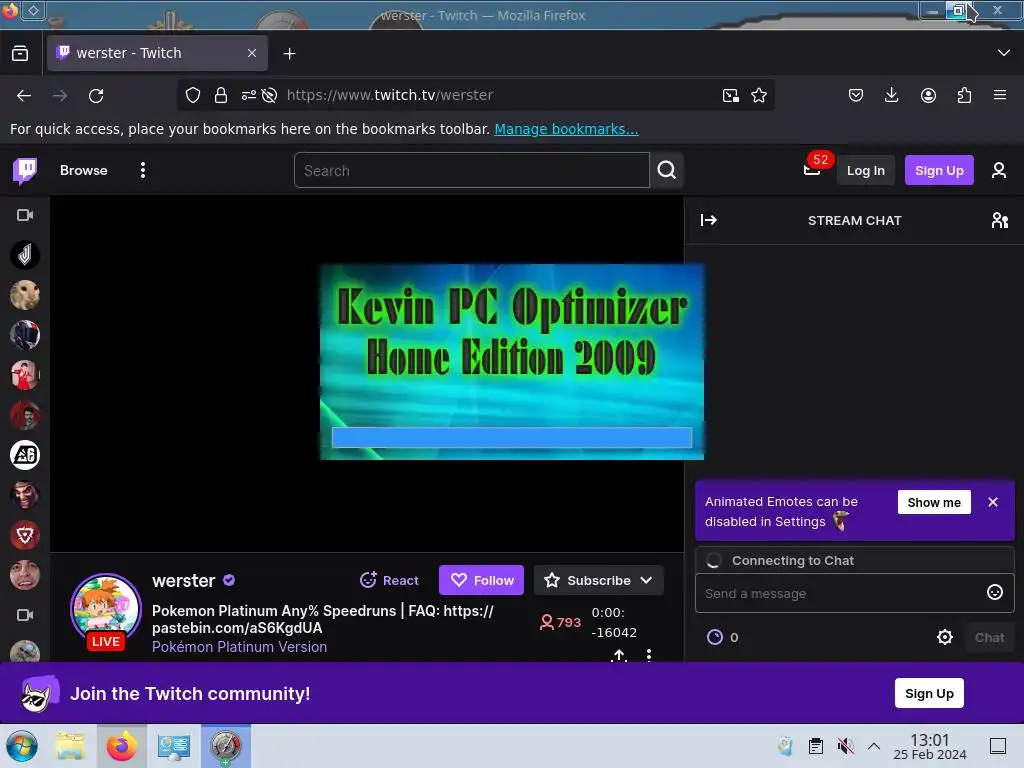The image size is (1024, 768).
Task: Open the user account icon menu
Action: pos(999,170)
